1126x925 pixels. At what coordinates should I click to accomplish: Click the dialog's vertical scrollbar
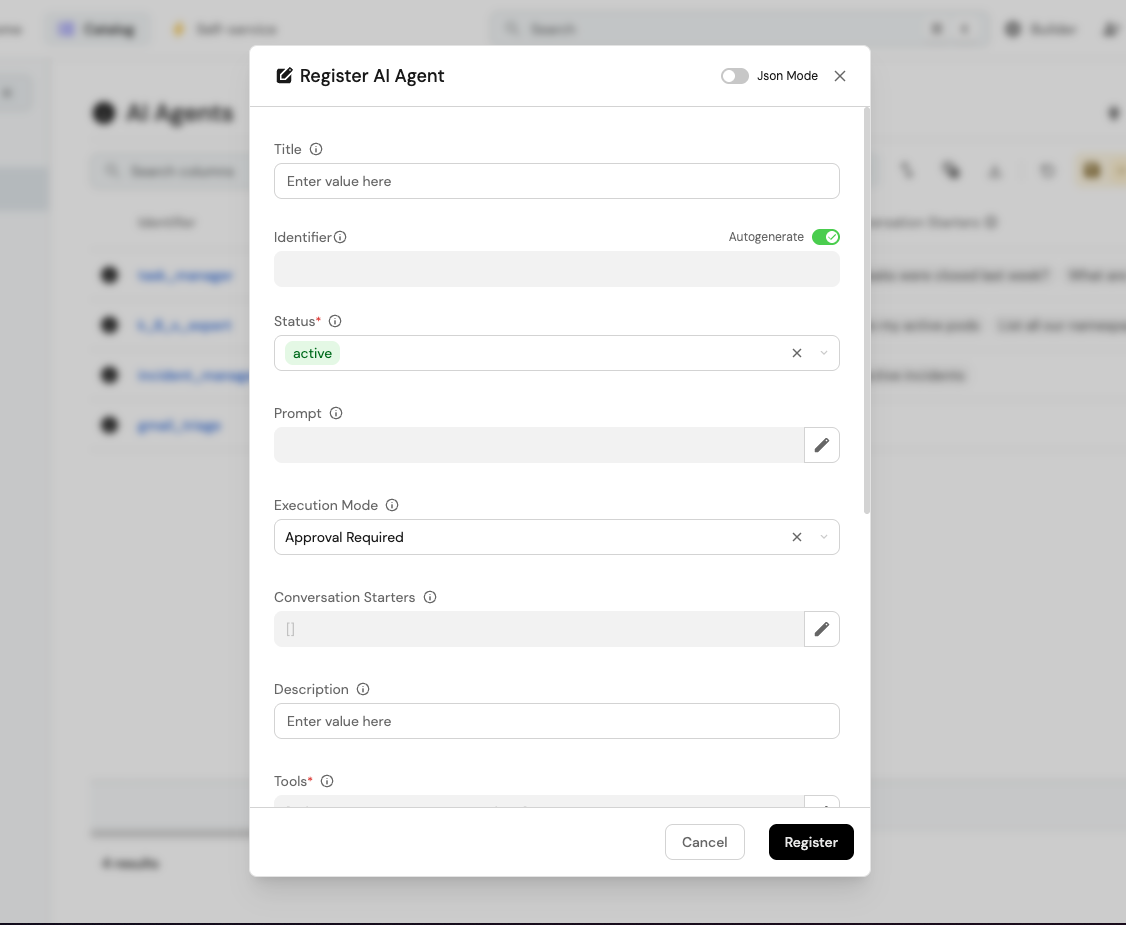[x=866, y=310]
